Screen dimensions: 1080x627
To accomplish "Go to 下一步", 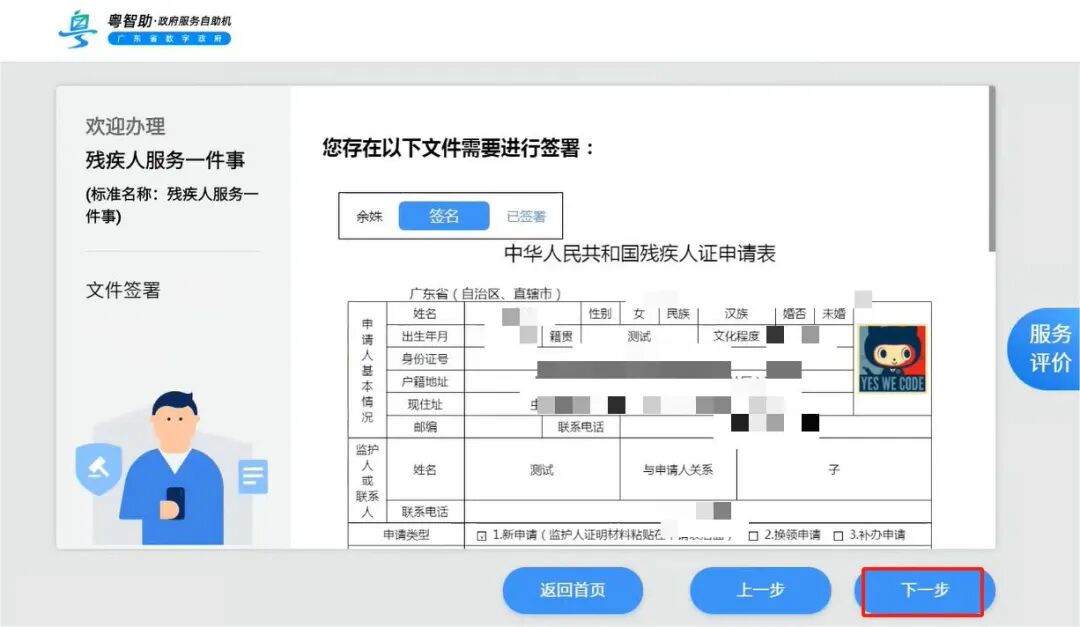I will 924,590.
